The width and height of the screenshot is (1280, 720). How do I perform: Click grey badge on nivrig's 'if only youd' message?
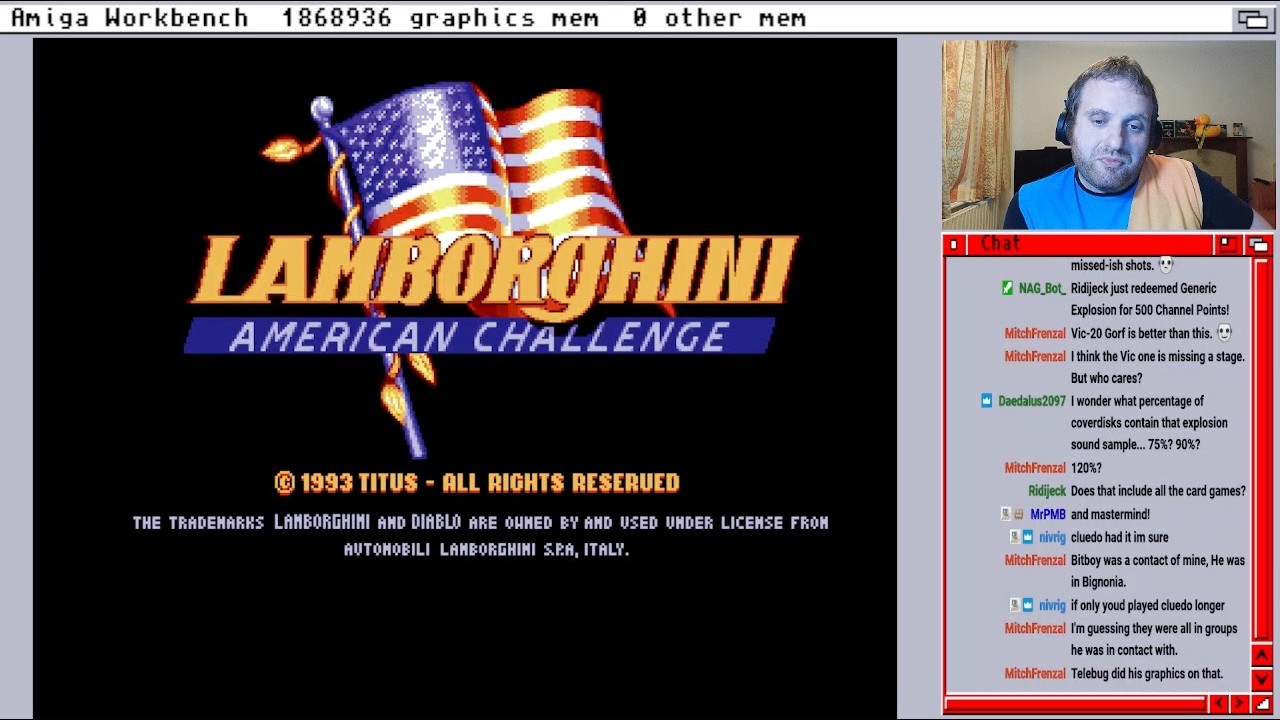(x=1014, y=605)
